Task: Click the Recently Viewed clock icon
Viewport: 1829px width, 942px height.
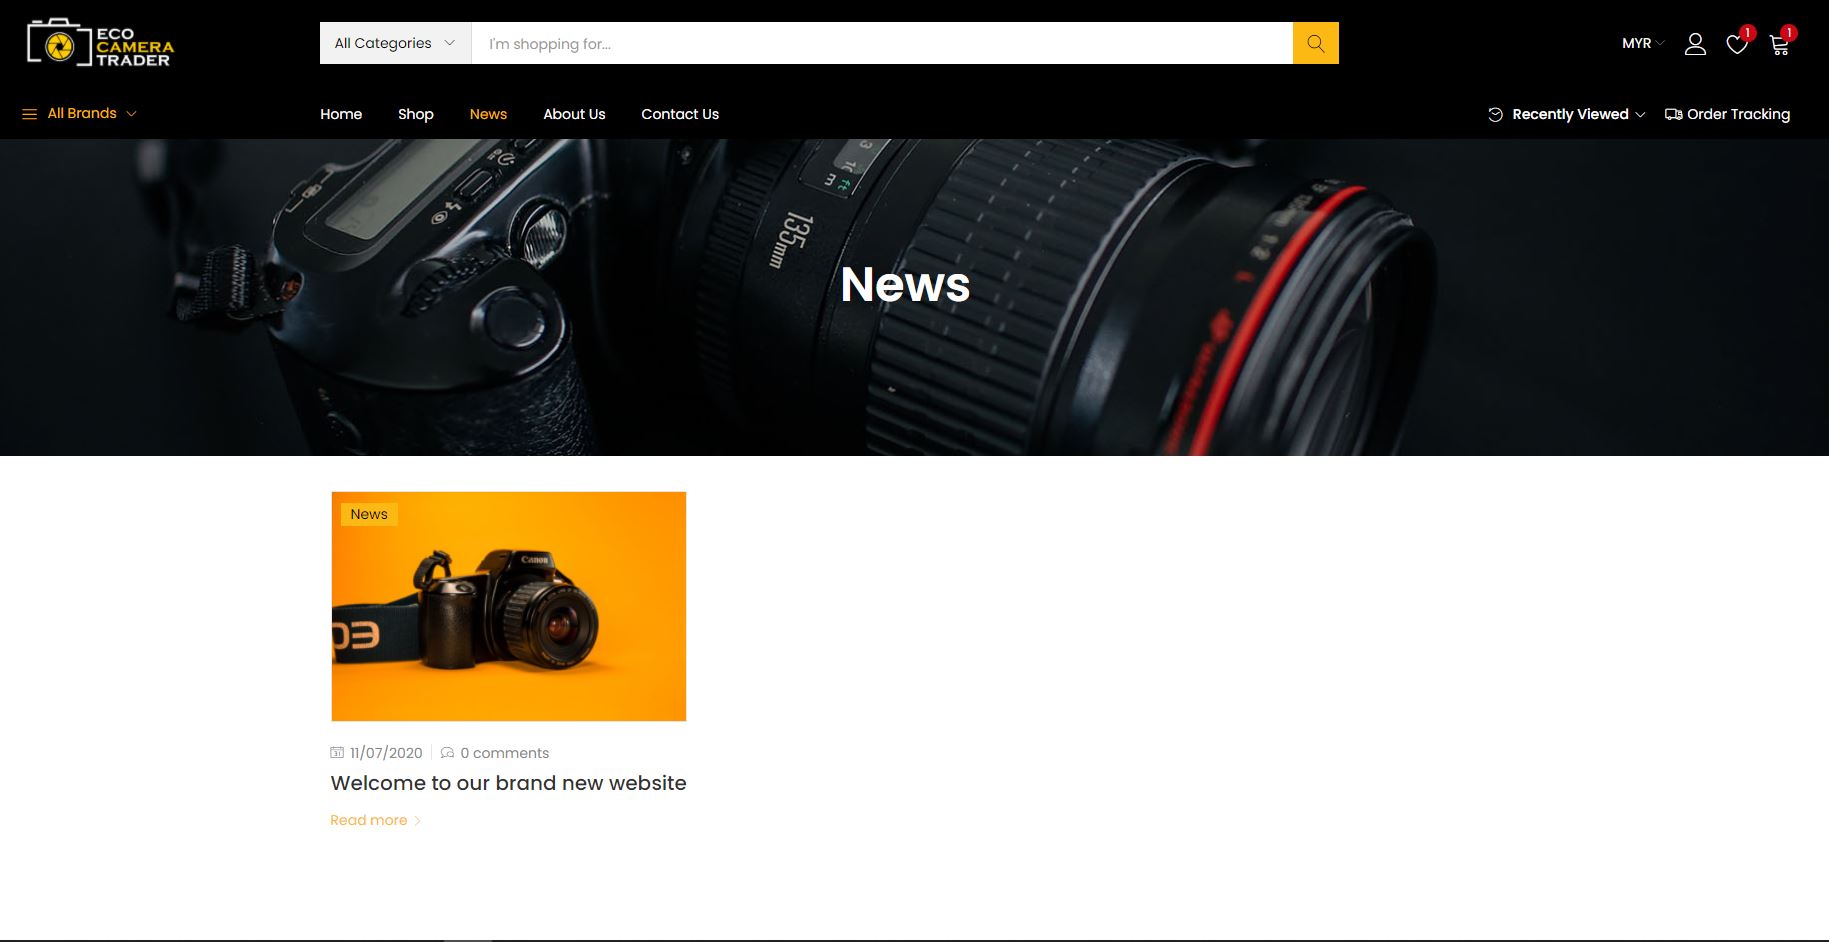Action: click(1496, 114)
